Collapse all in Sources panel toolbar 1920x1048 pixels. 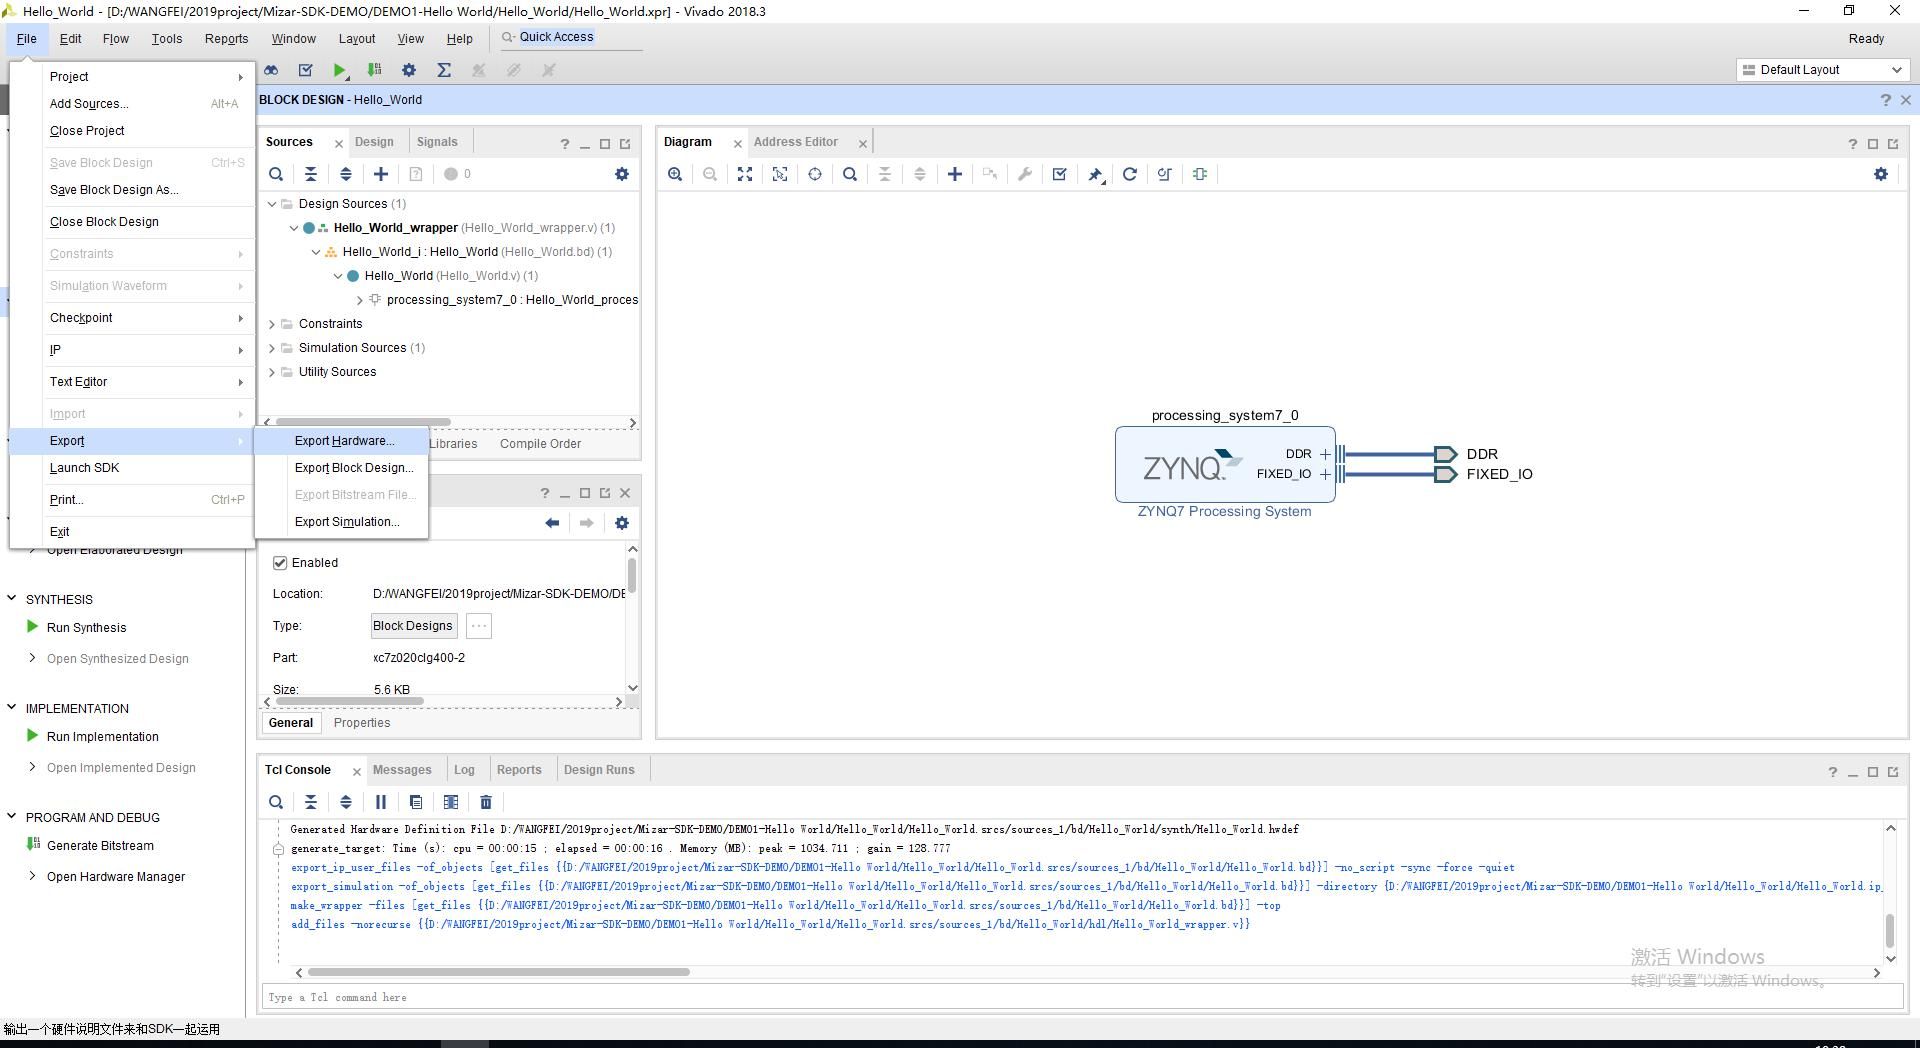click(311, 174)
